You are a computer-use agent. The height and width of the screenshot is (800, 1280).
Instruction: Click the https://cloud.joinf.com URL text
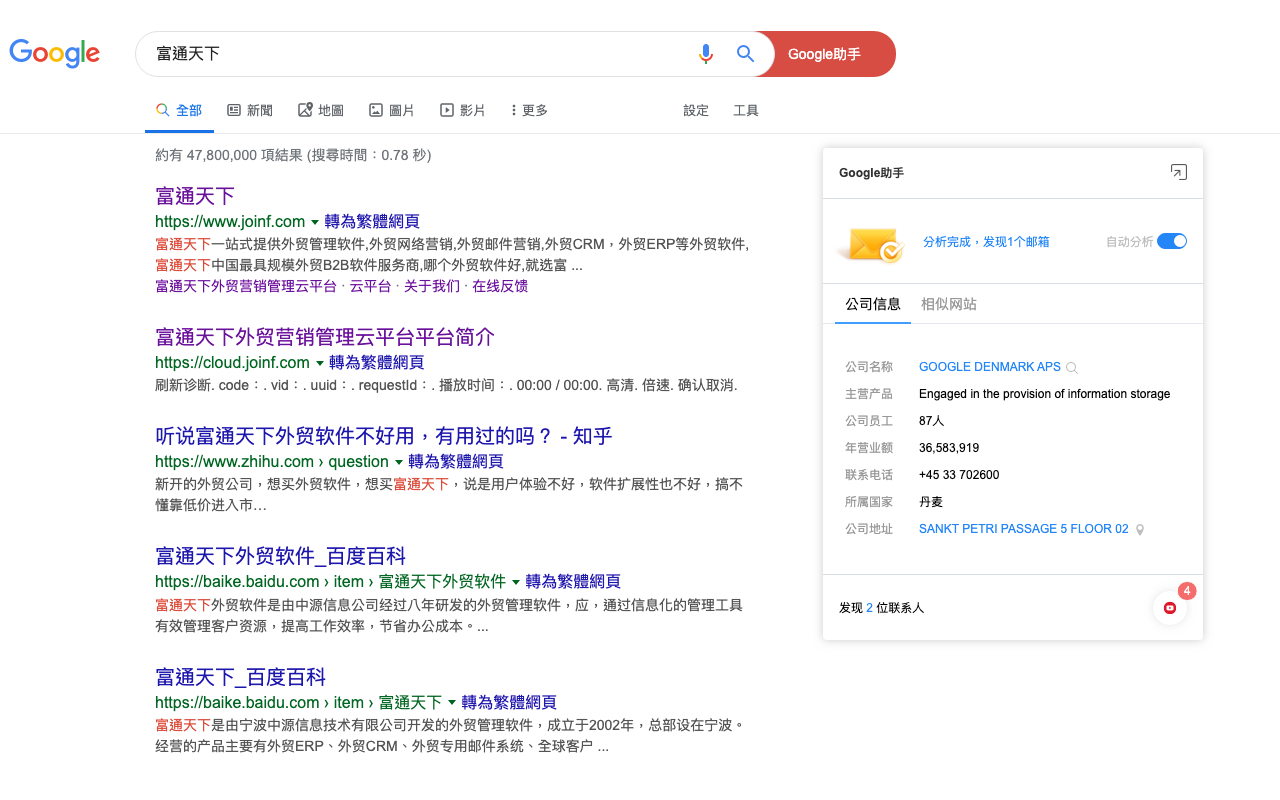232,362
